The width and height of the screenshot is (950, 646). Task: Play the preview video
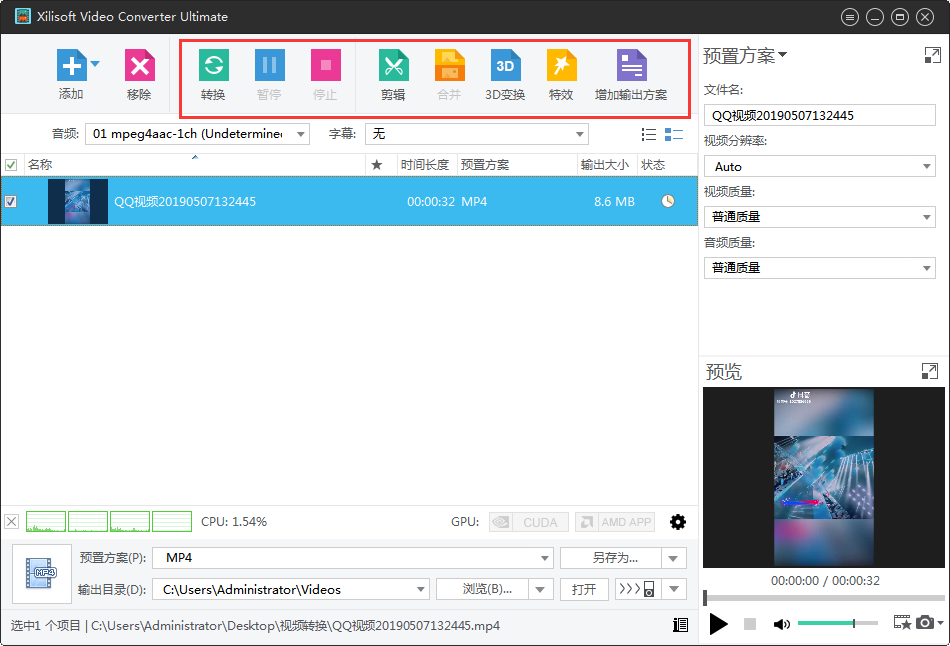click(x=719, y=624)
